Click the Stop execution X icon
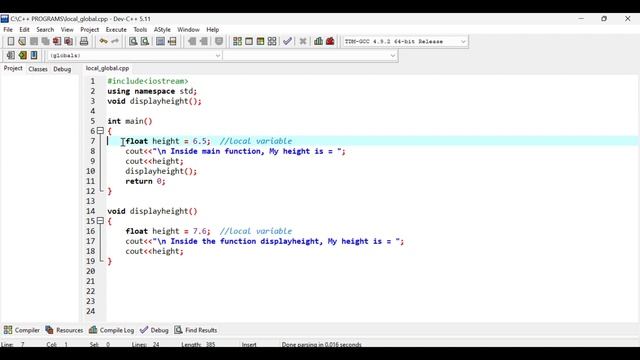 coord(303,41)
